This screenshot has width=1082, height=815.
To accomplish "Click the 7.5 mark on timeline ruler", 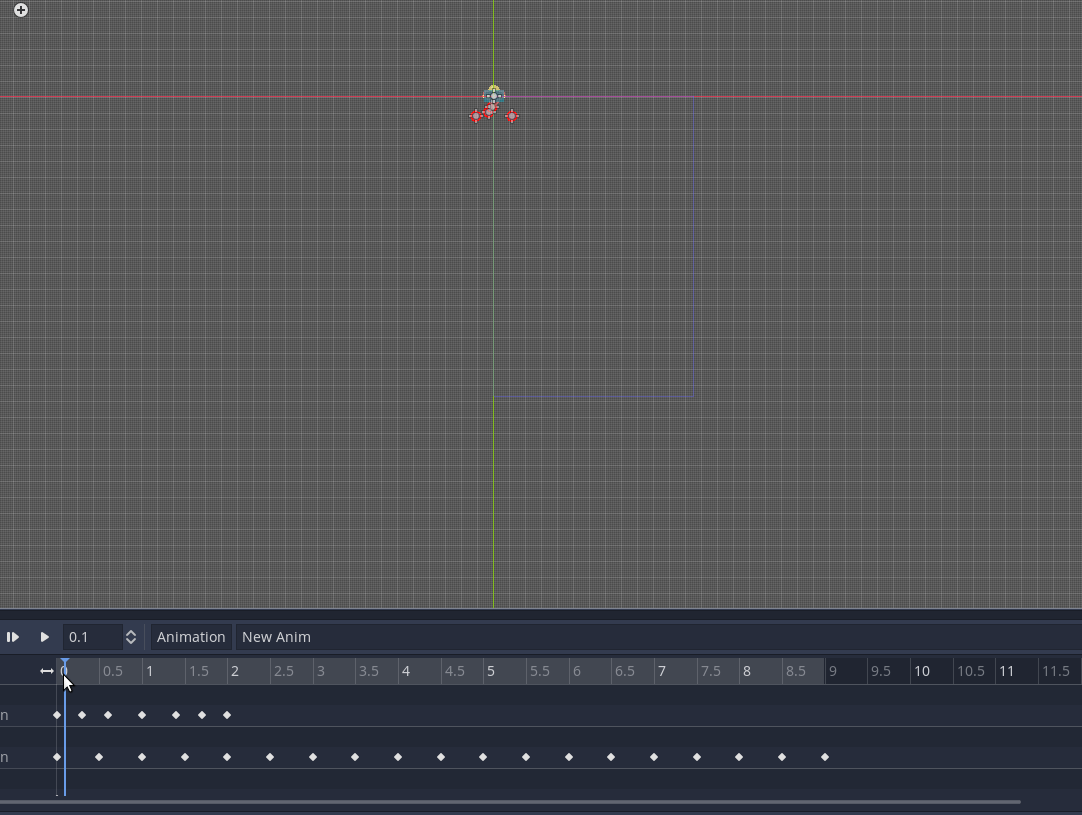I will point(711,671).
